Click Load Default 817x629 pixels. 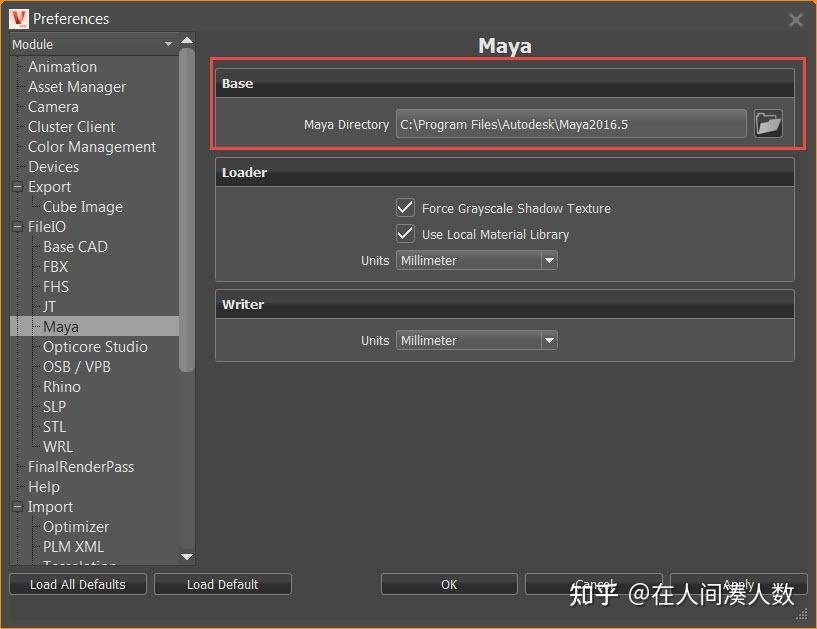click(x=222, y=584)
